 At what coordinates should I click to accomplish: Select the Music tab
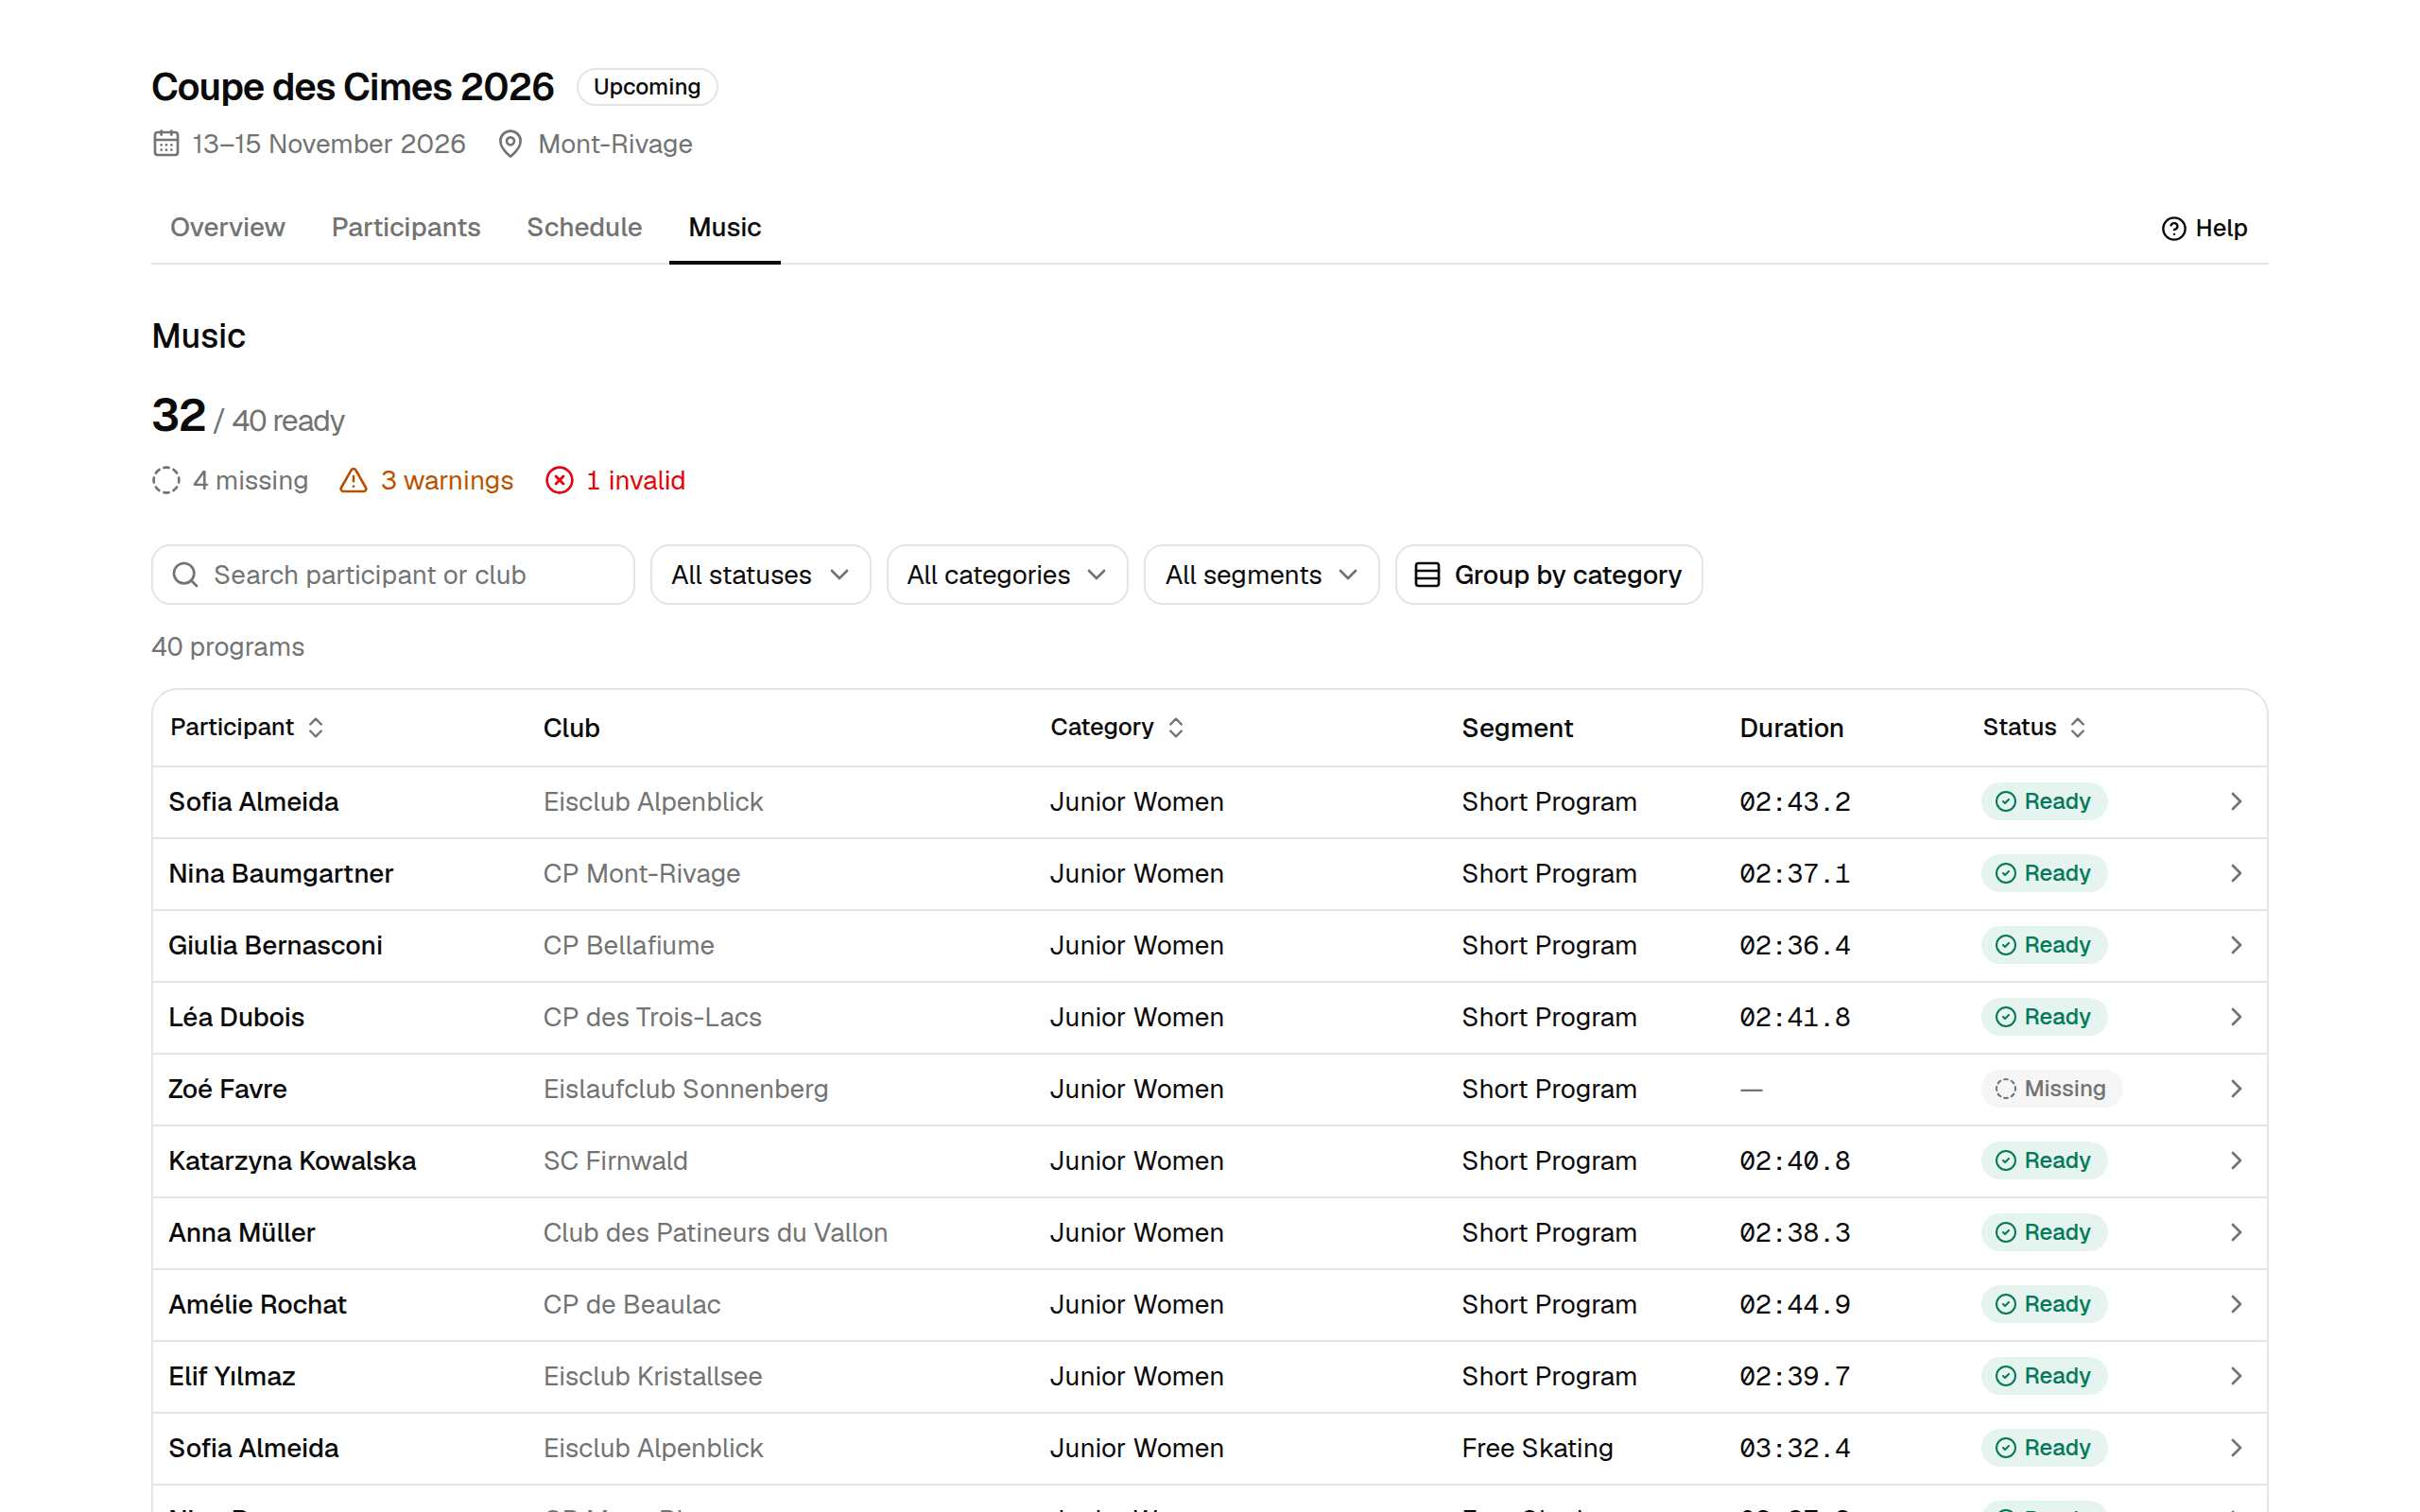(x=724, y=228)
